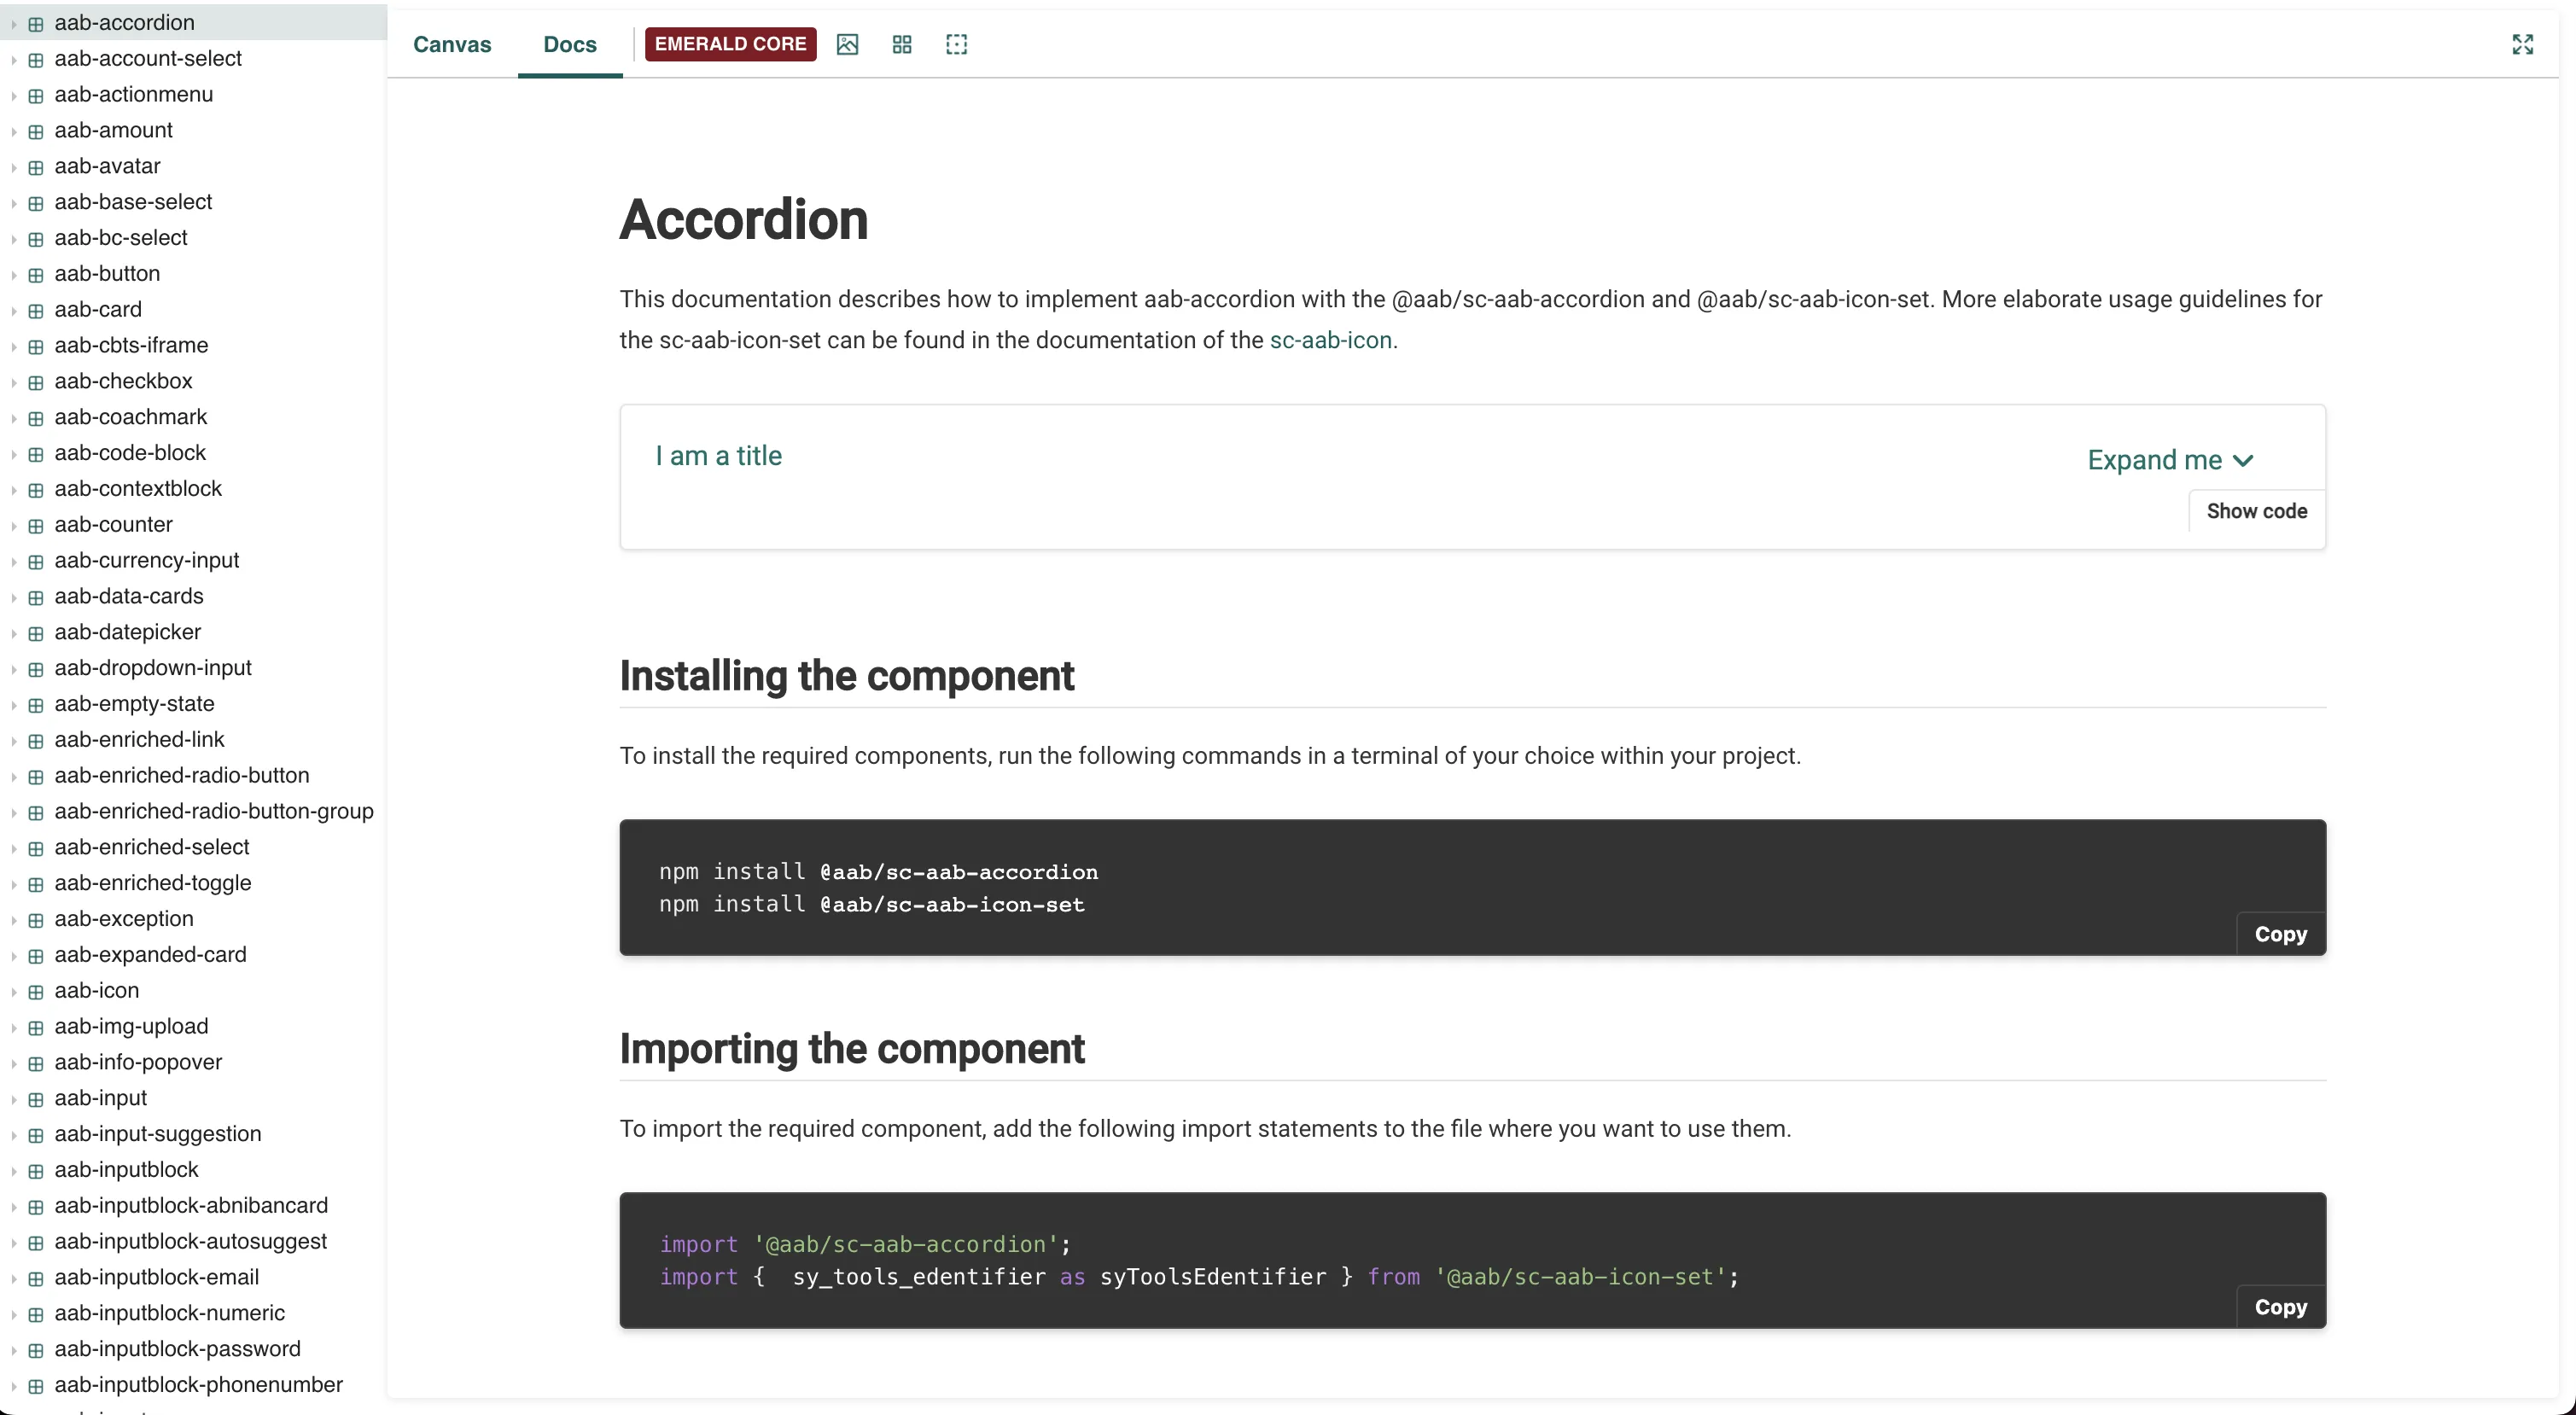The height and width of the screenshot is (1415, 2576).
Task: Click component icon beside aab-button
Action: click(x=36, y=275)
